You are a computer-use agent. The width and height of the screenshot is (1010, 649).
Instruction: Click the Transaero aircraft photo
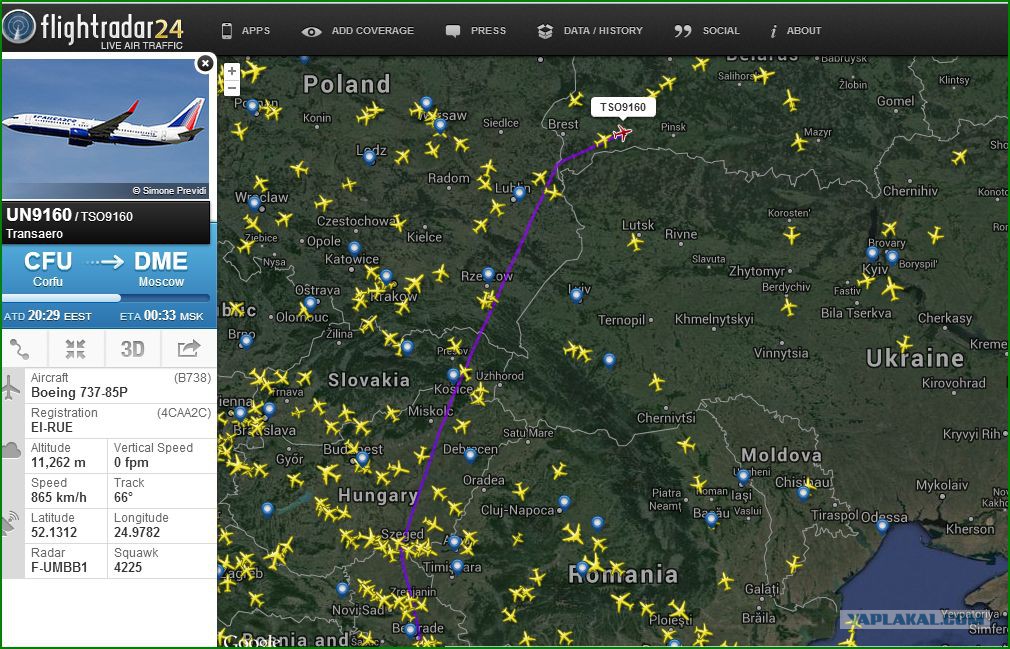coord(106,129)
